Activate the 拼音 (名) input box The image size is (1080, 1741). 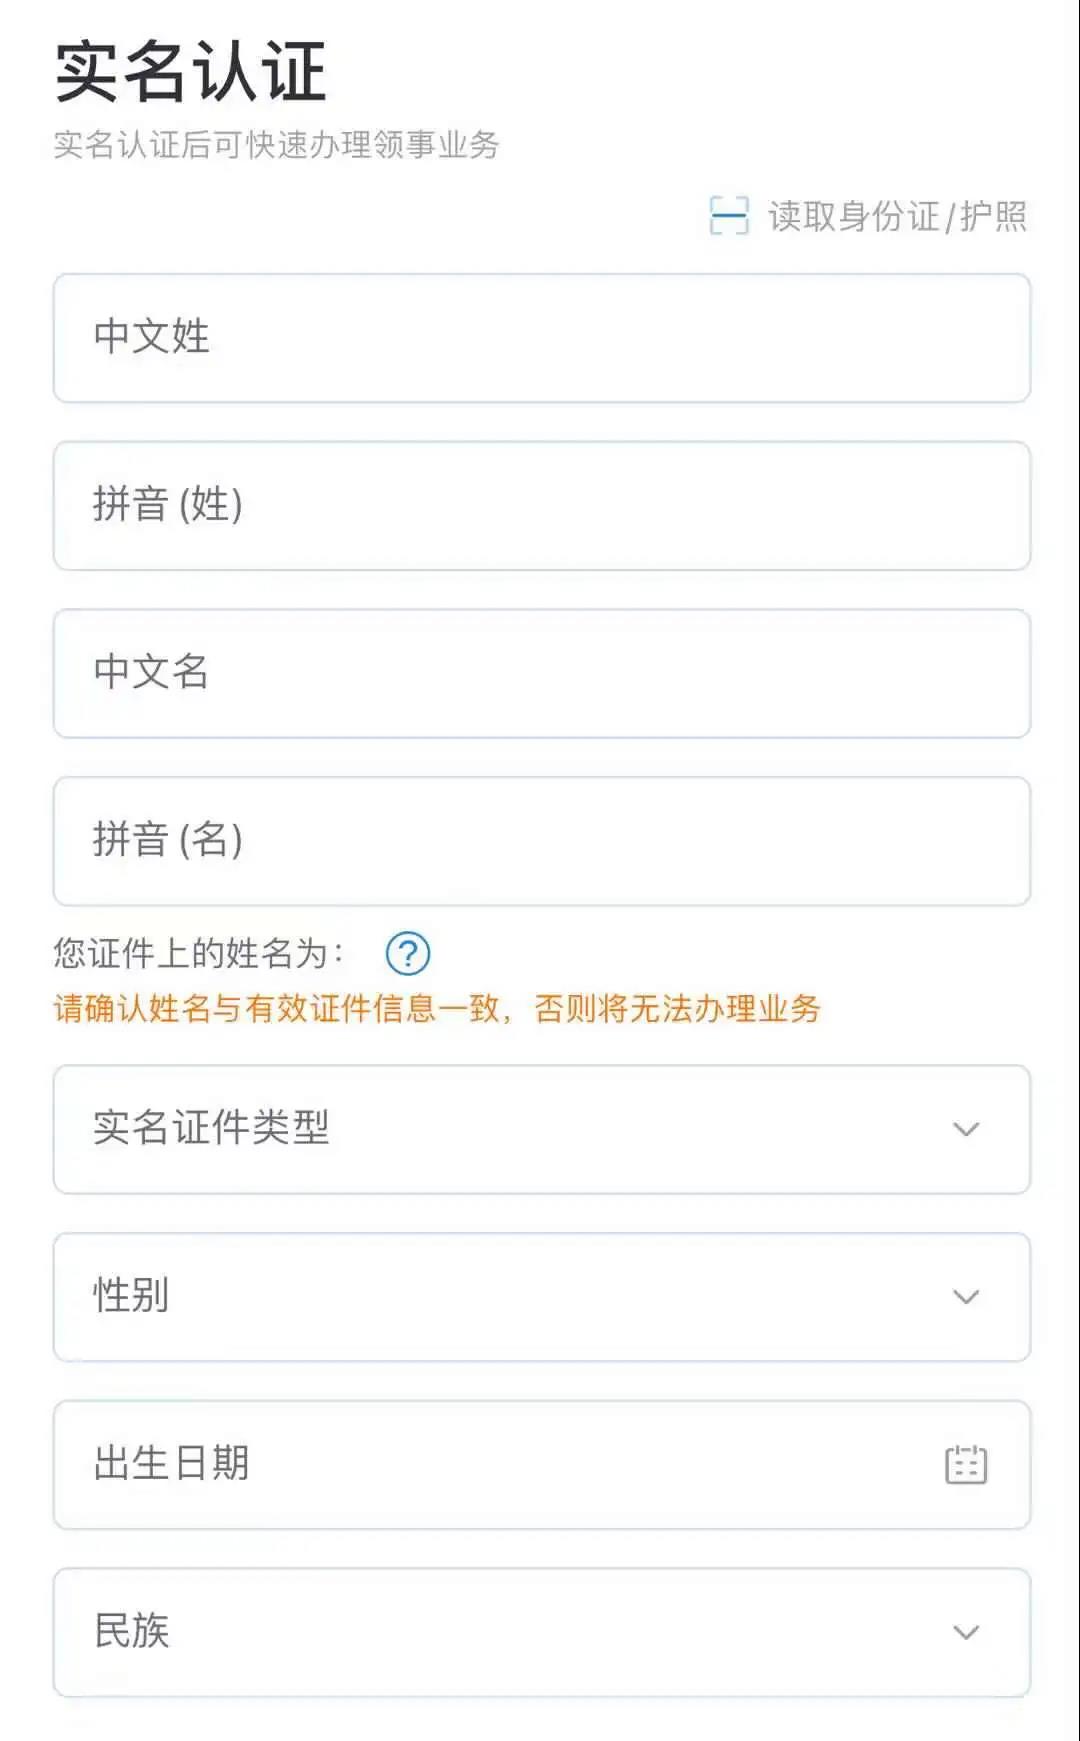(x=542, y=841)
